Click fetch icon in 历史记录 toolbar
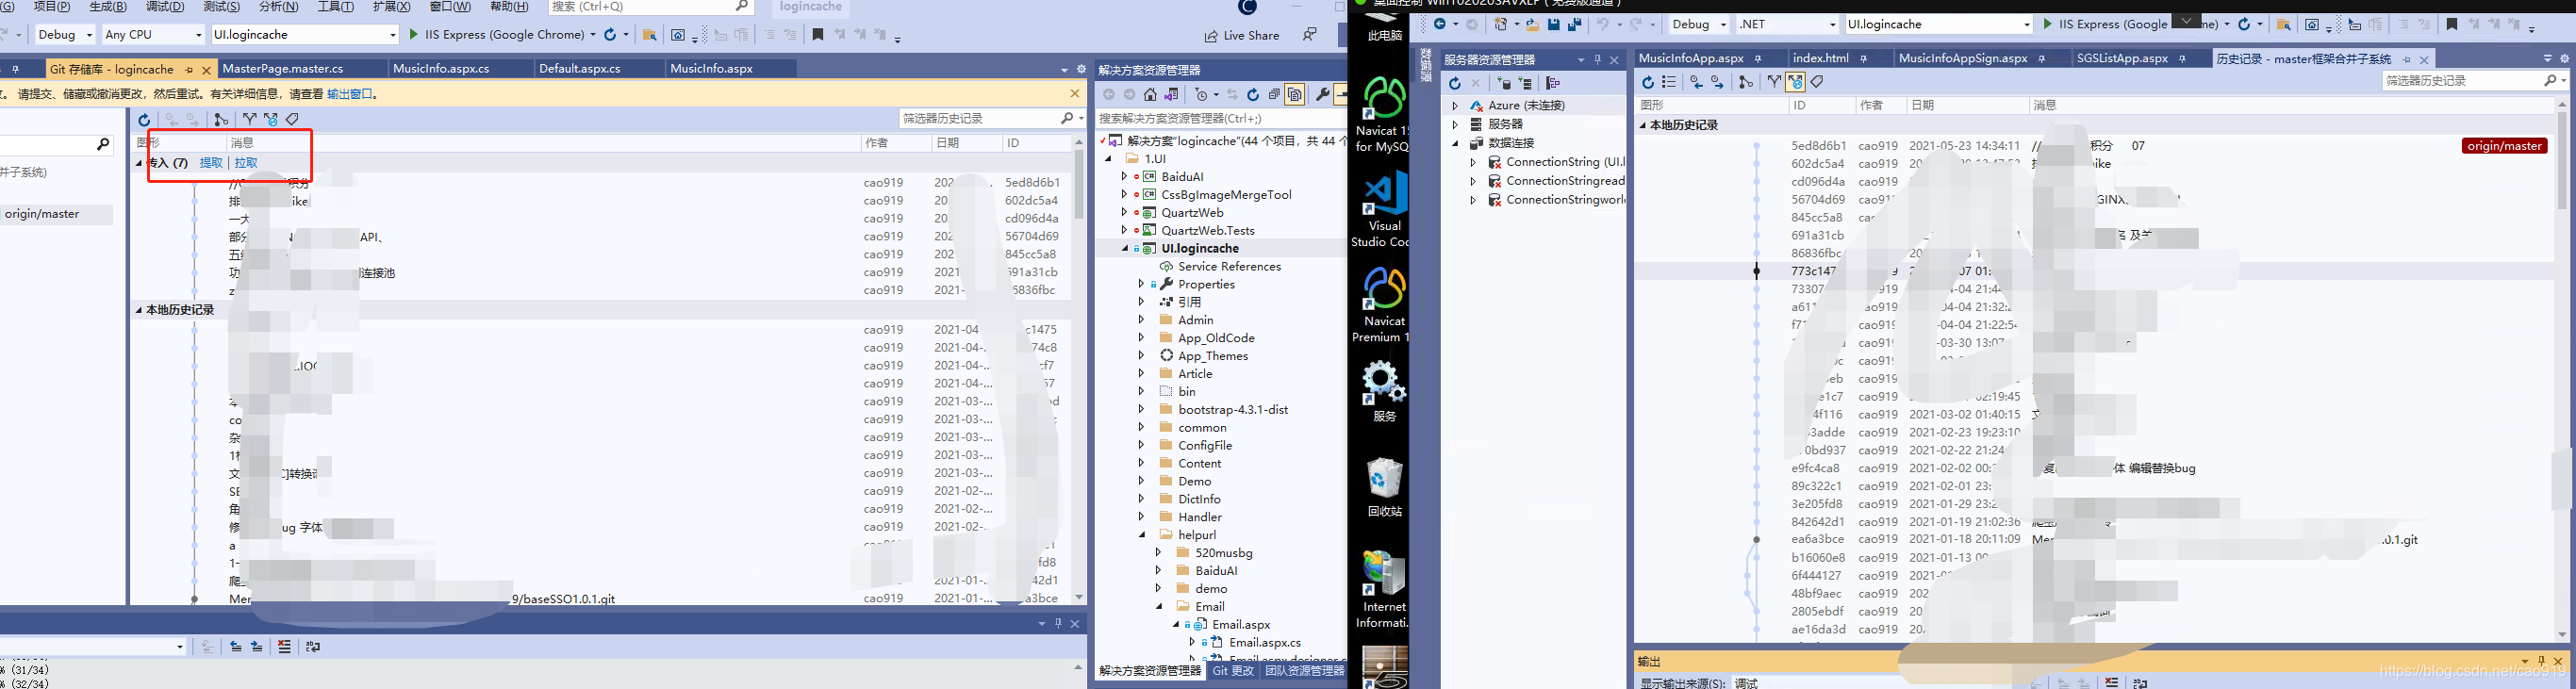This screenshot has height=689, width=2576. point(1696,82)
